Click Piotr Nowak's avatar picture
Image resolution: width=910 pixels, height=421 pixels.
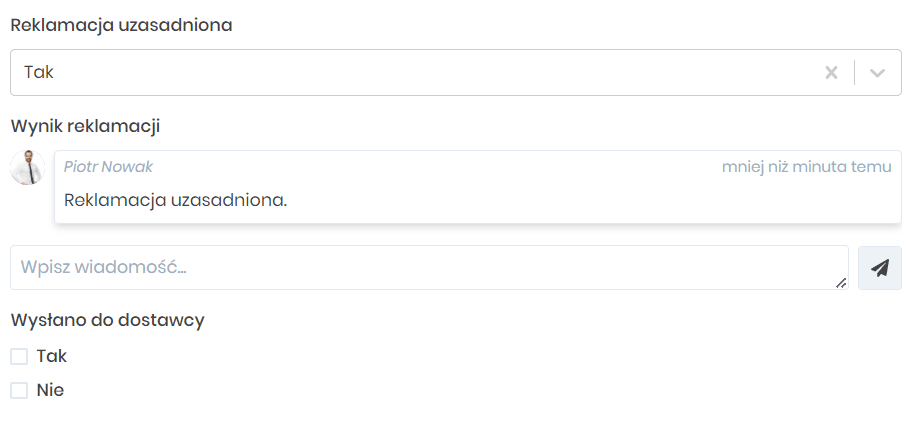[27, 167]
